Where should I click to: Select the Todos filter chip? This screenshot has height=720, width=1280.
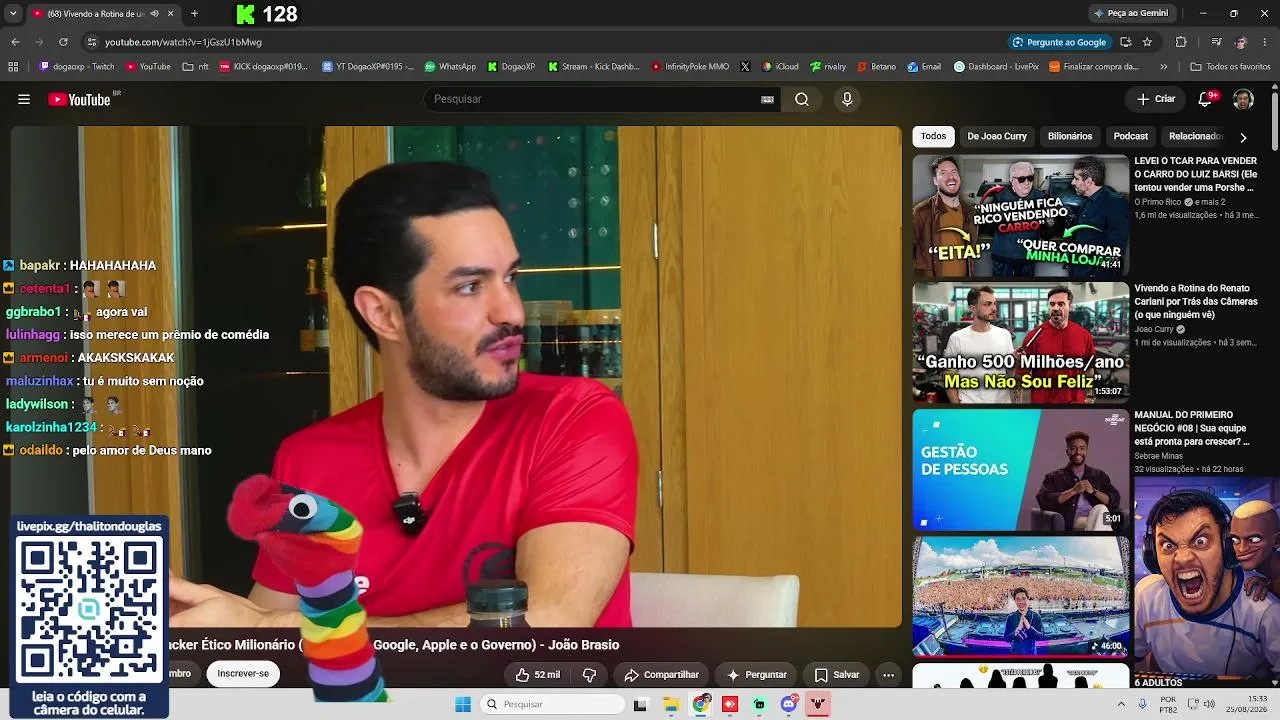click(x=933, y=136)
